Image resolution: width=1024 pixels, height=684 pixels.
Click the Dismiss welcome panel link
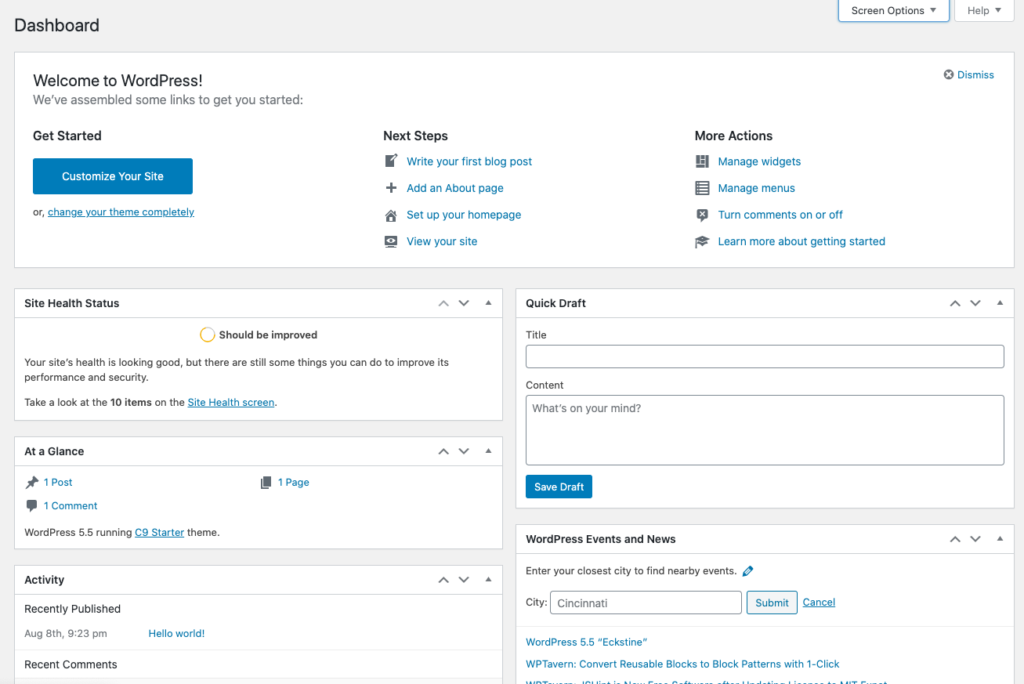(975, 74)
